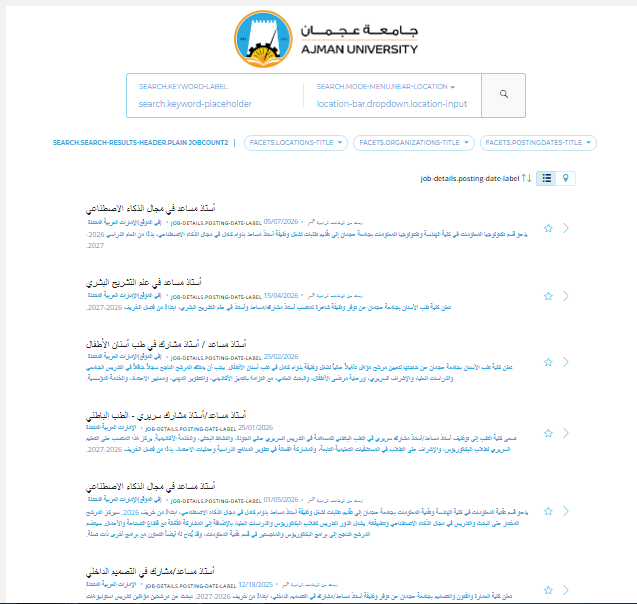The width and height of the screenshot is (637, 604).
Task: Favorite the first job with star icon
Action: tap(548, 228)
